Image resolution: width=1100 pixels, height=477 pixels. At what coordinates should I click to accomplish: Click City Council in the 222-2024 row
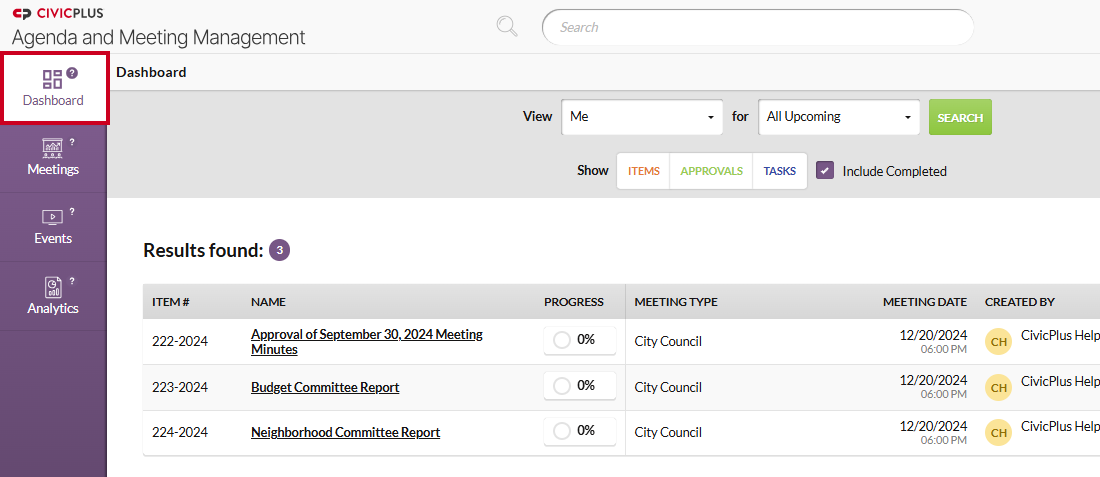click(x=668, y=342)
